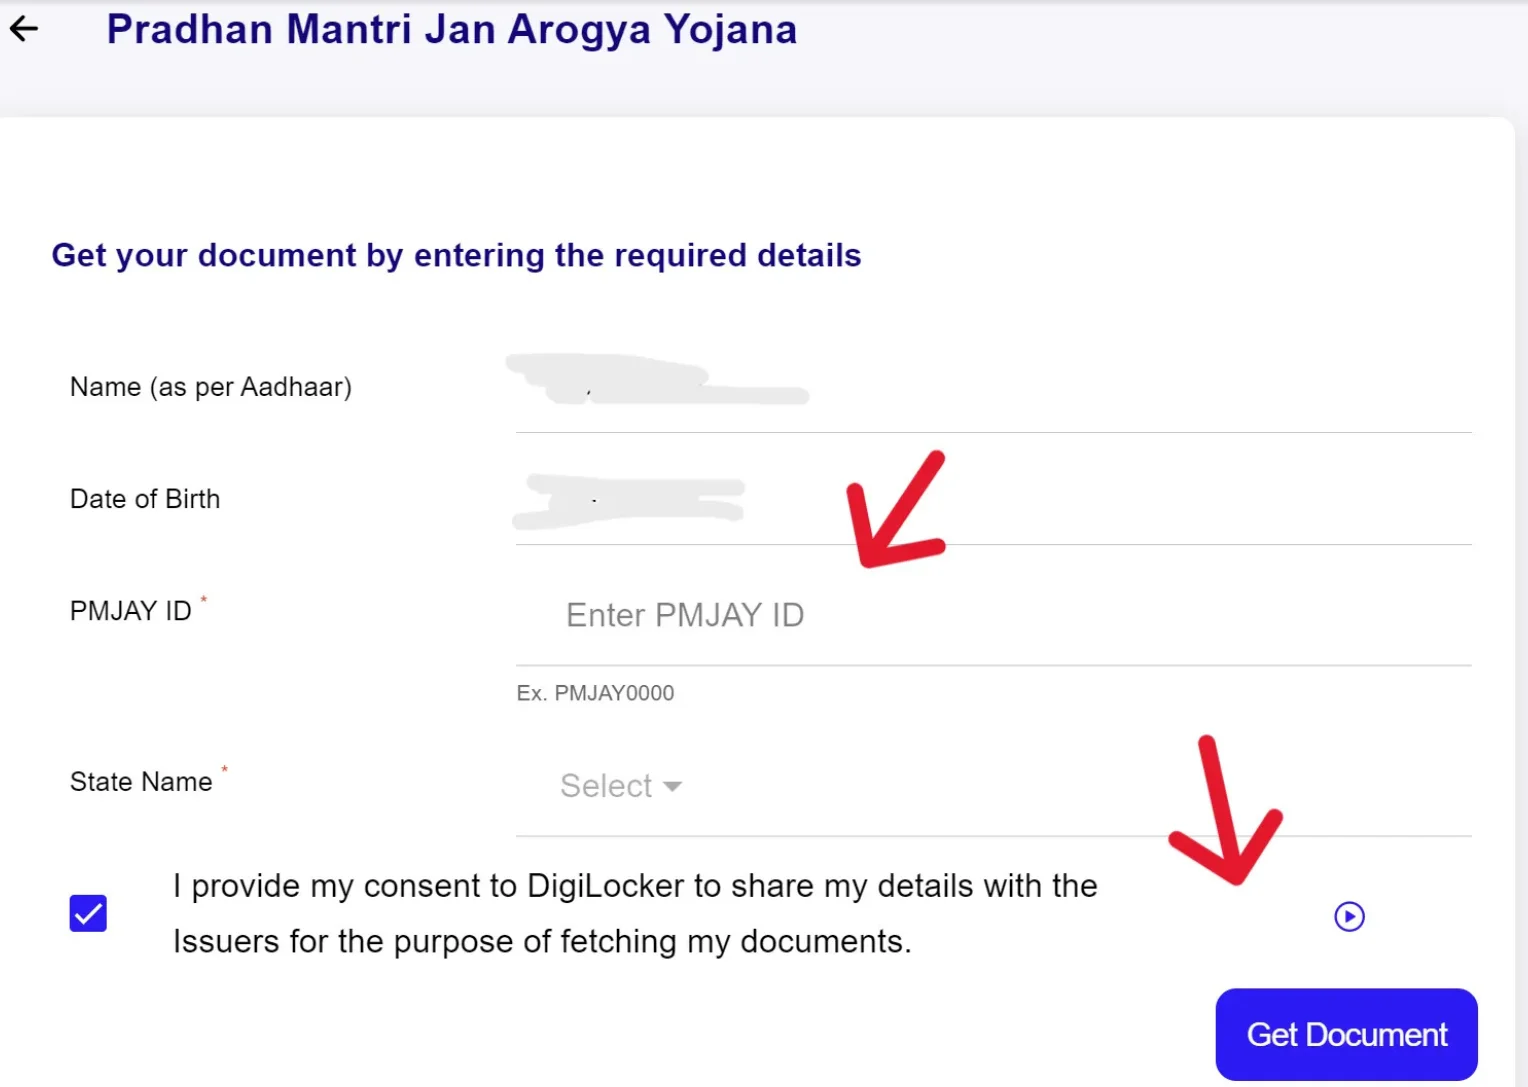Click the Ex. PMJAY0000 hint text

tap(595, 693)
